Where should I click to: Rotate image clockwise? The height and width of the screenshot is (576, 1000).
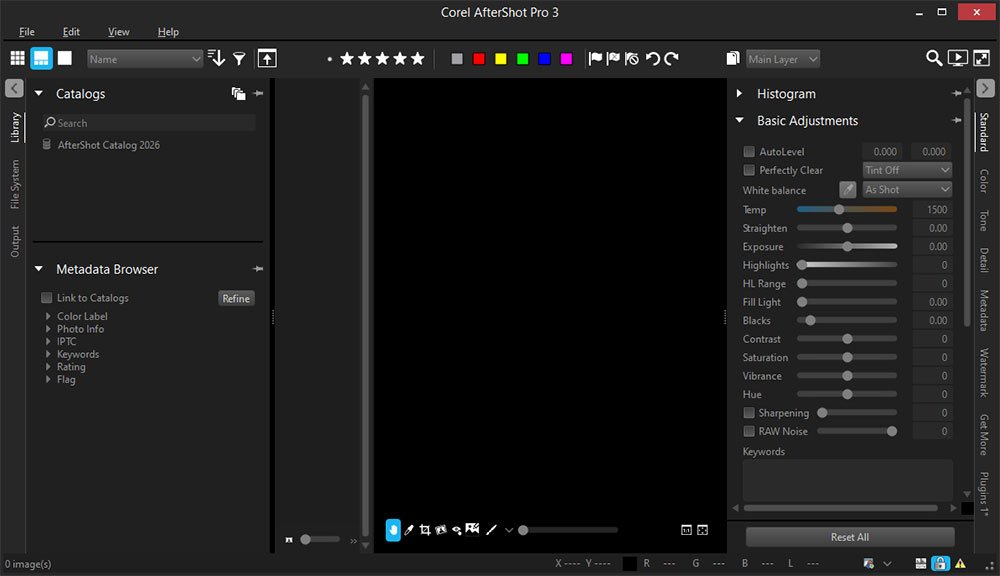[671, 59]
